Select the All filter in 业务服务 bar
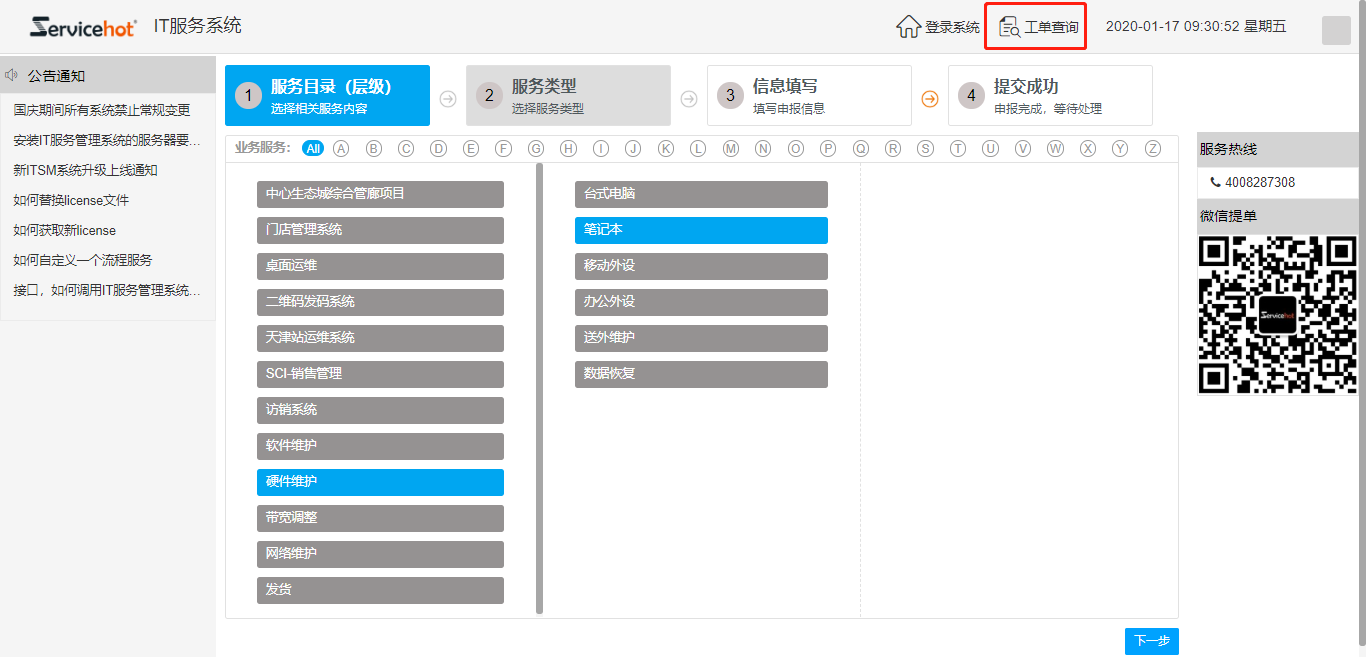This screenshot has width=1366, height=657. pos(313,148)
